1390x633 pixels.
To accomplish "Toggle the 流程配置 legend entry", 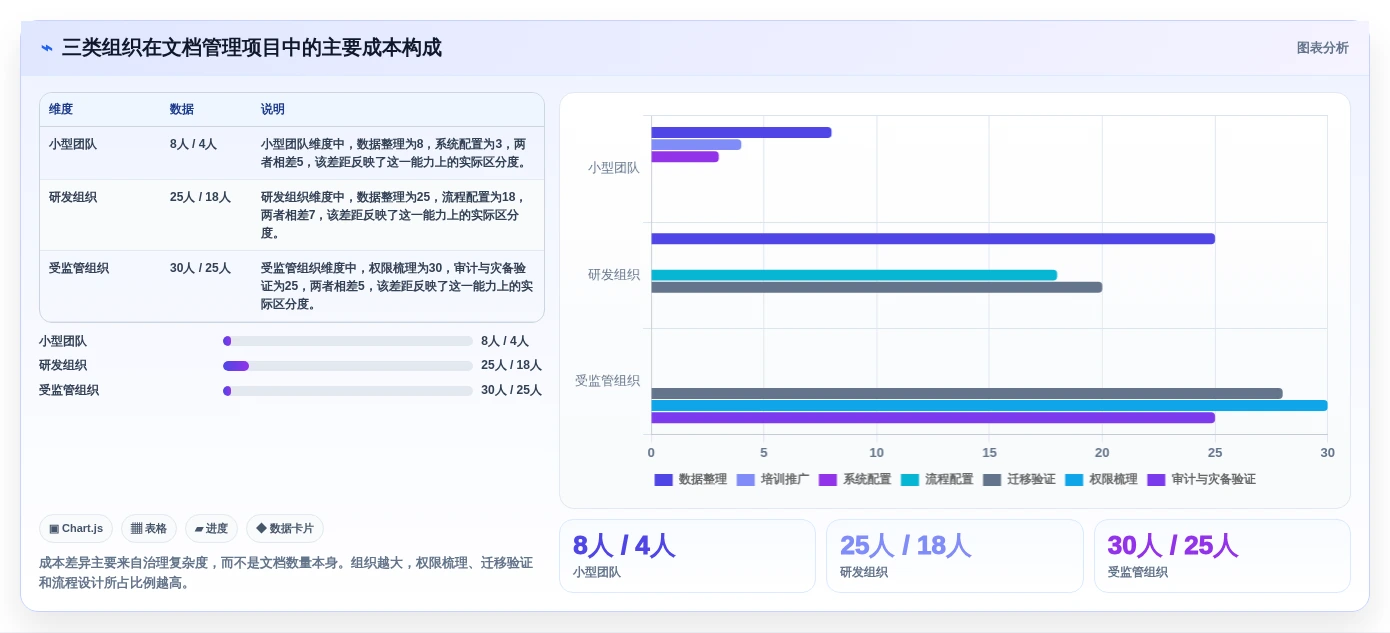I will [937, 480].
